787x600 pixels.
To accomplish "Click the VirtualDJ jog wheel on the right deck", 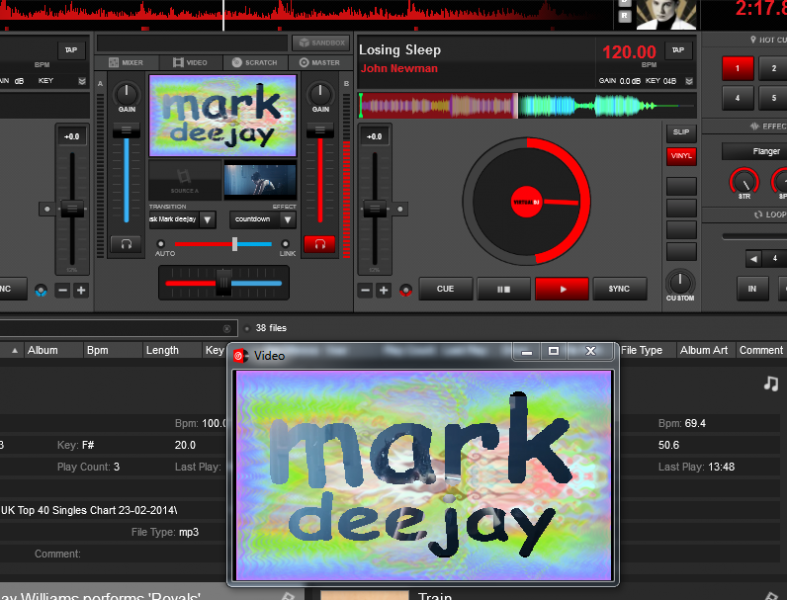I will pyautogui.click(x=527, y=201).
